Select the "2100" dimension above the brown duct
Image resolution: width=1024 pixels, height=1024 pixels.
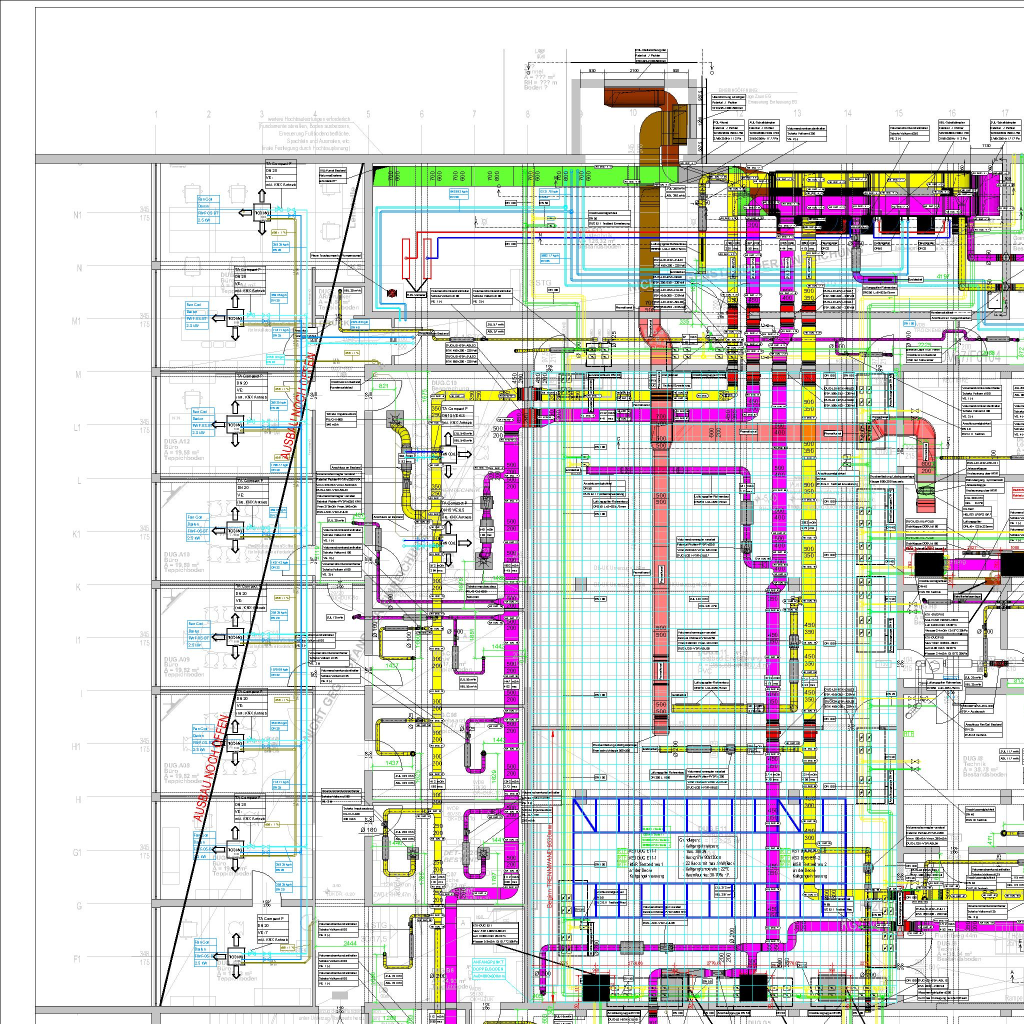tap(634, 72)
